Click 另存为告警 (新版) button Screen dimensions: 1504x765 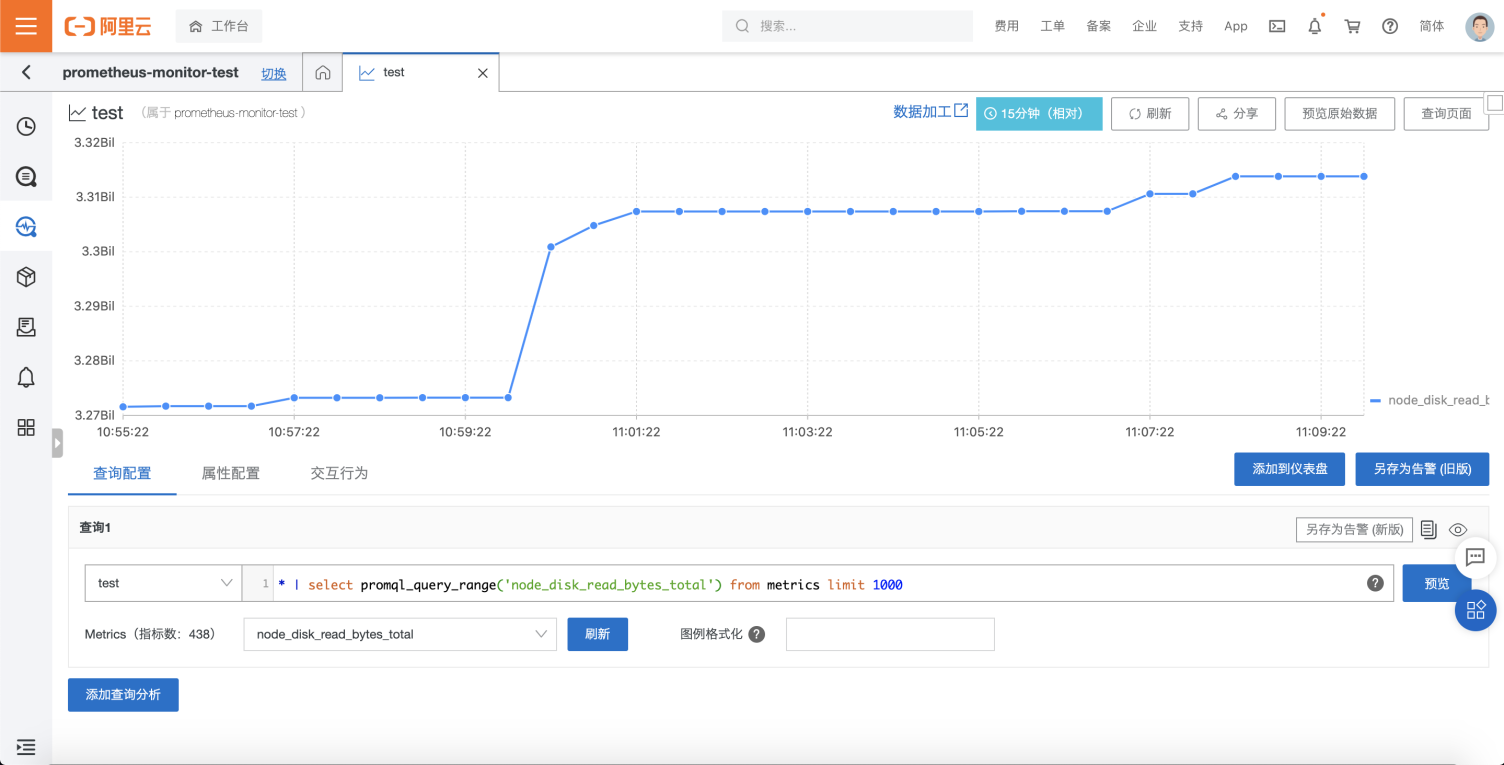pos(1354,529)
